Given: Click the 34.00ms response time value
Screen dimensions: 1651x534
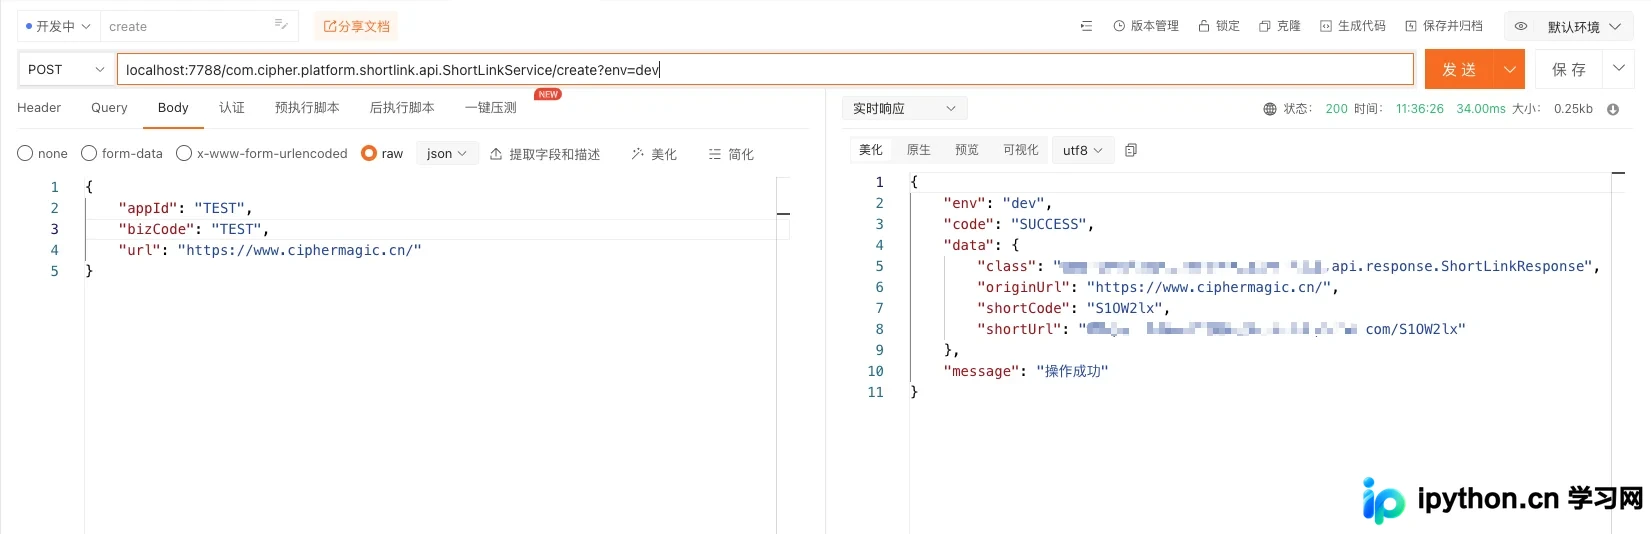Looking at the screenshot, I should [x=1480, y=109].
